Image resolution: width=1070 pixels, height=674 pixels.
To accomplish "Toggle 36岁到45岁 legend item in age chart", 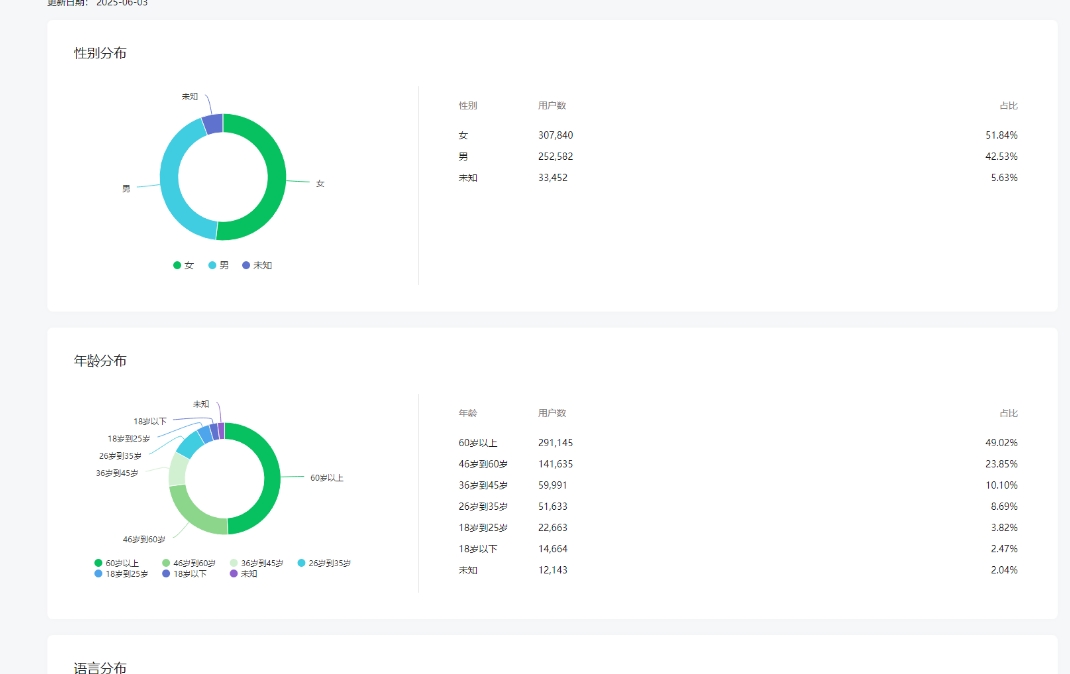I will click(x=256, y=563).
